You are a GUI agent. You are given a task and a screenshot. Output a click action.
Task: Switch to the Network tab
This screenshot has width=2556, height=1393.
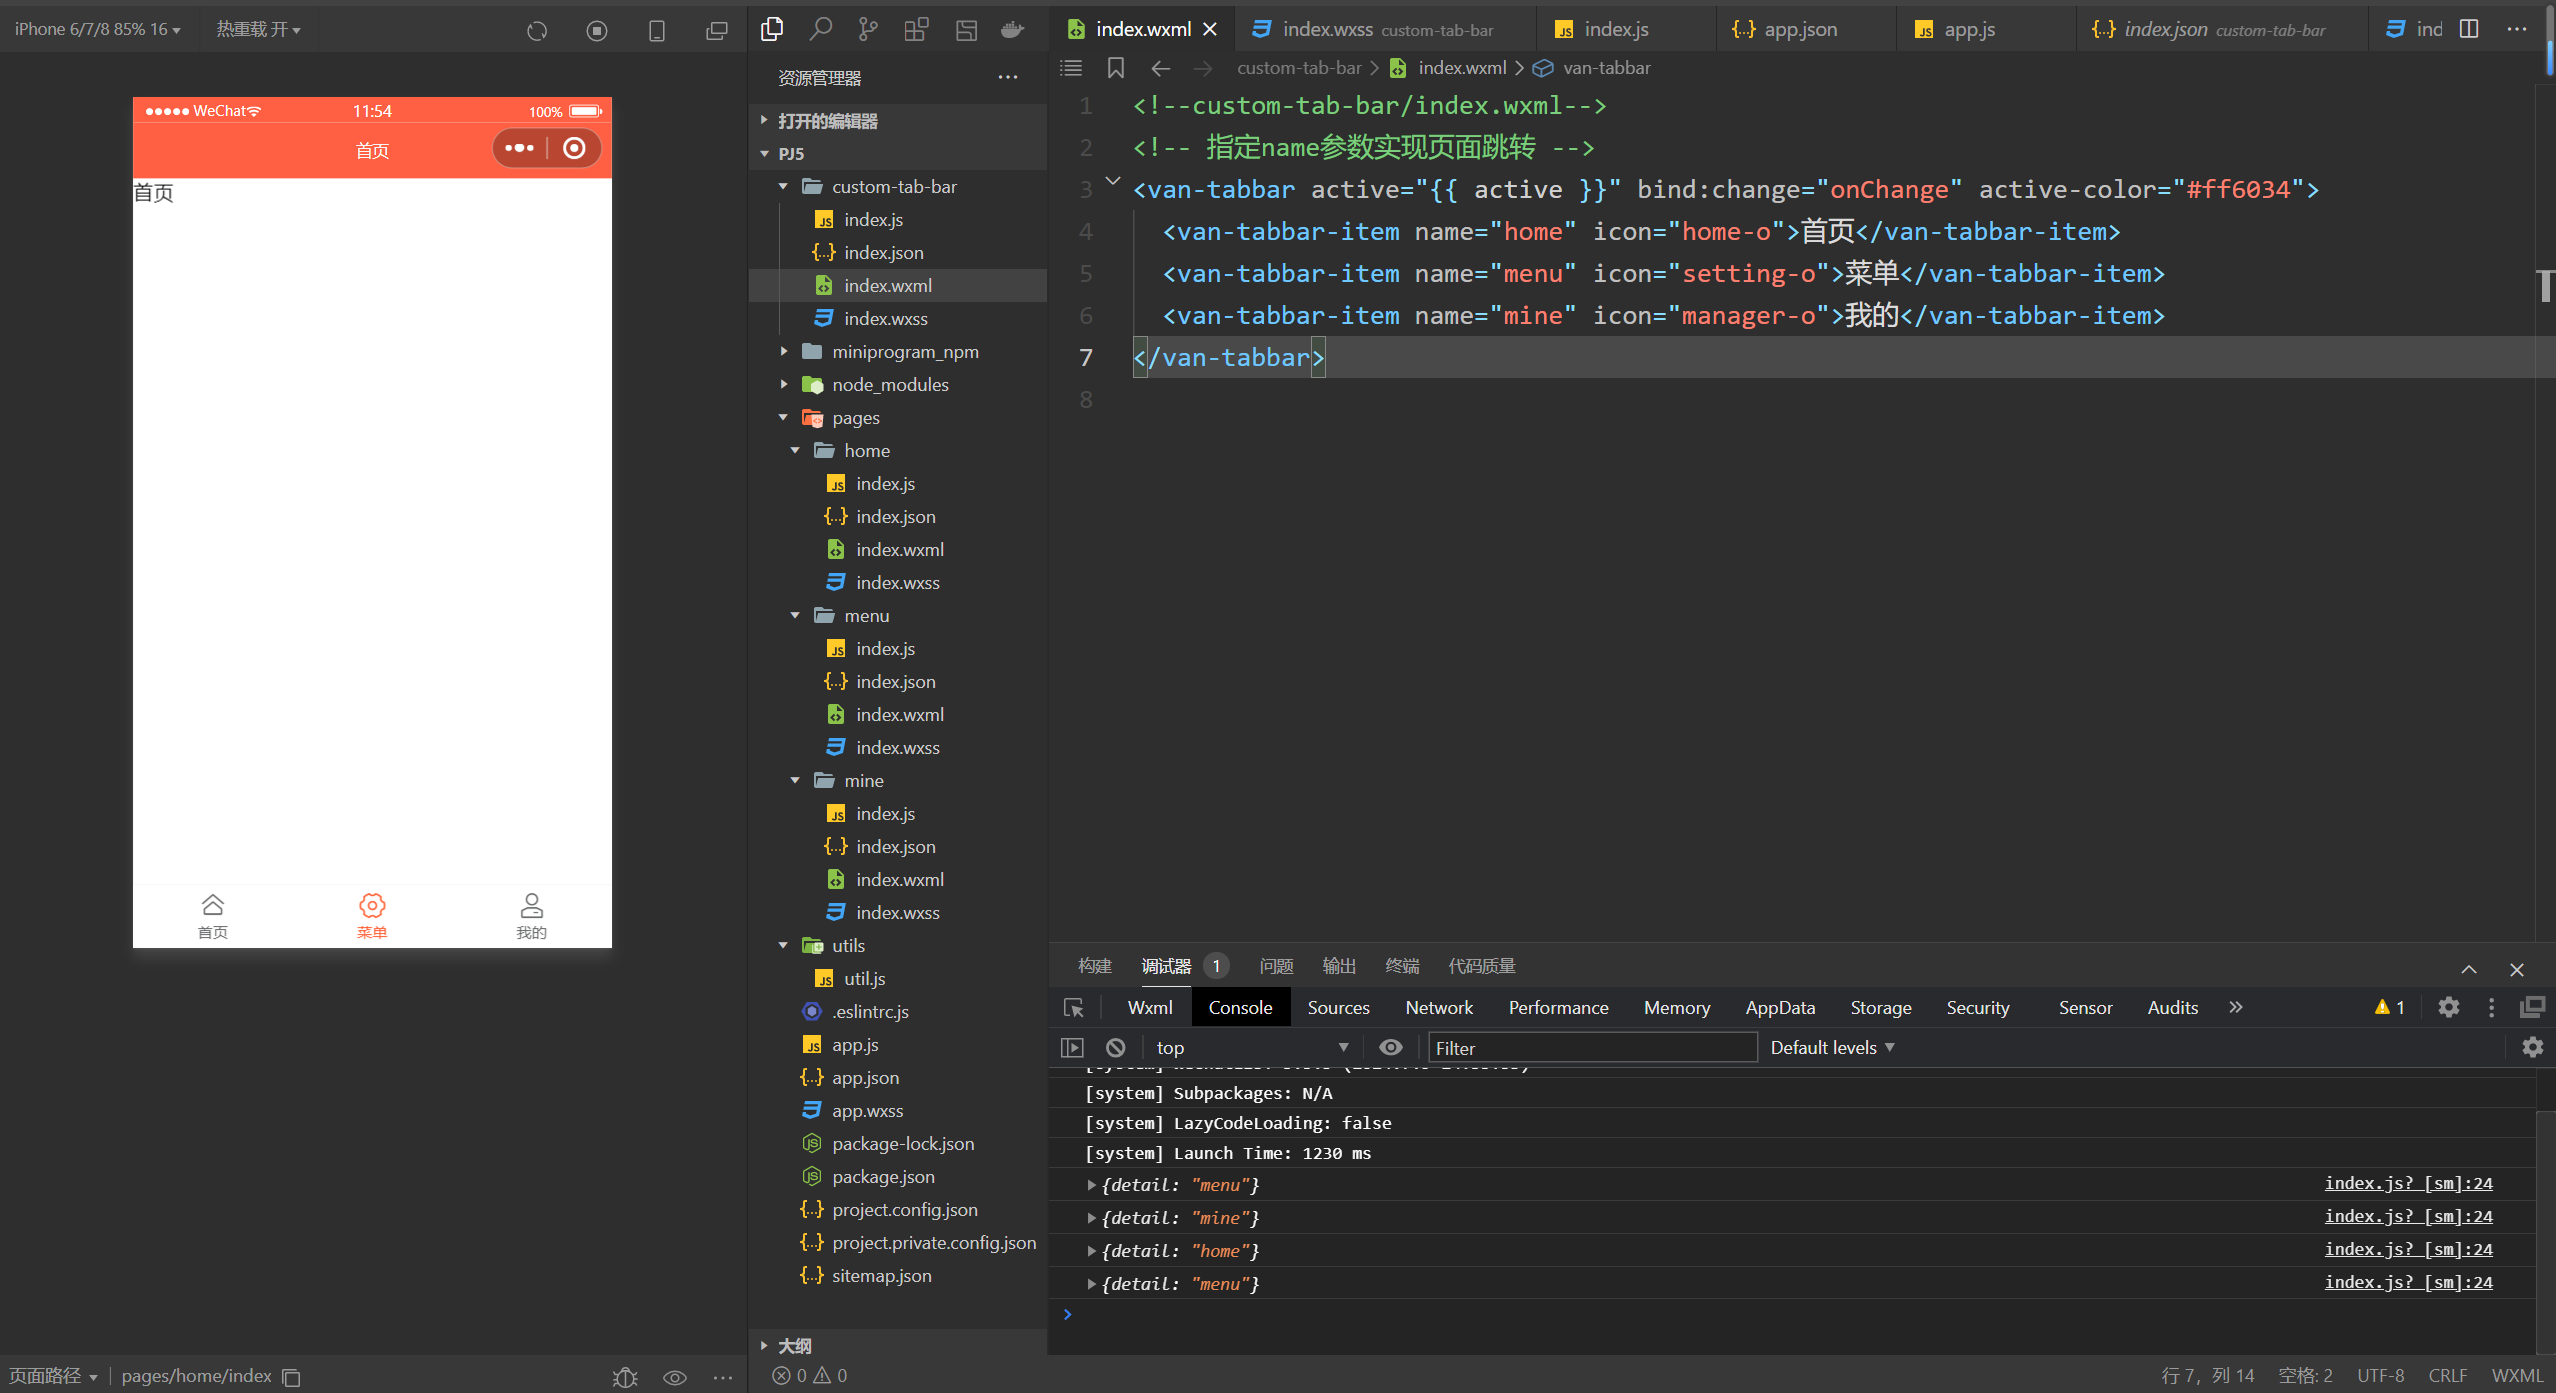click(x=1439, y=1007)
